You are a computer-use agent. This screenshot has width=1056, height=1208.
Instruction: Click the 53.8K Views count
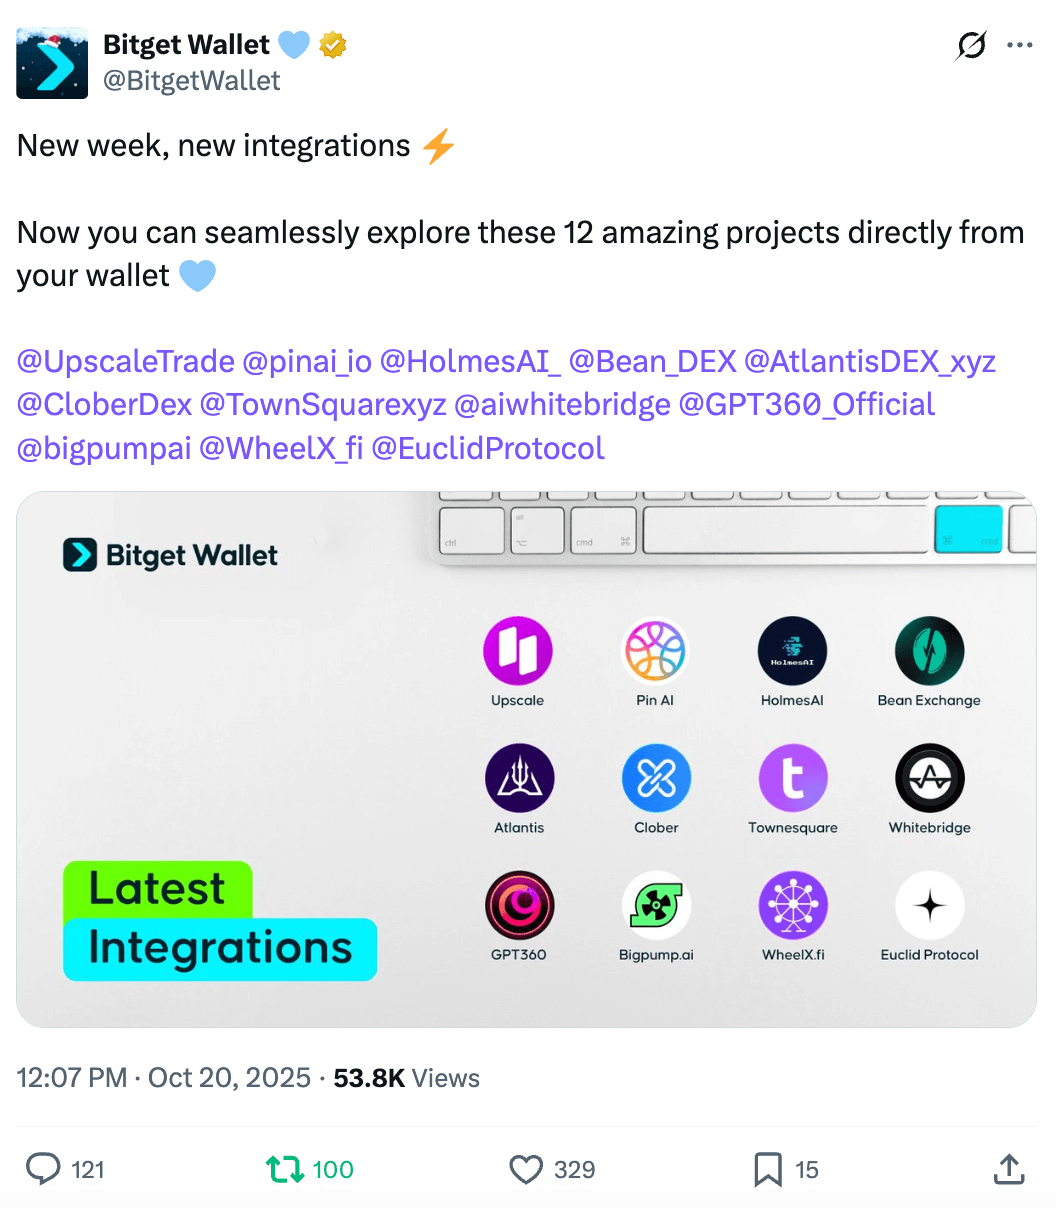[x=406, y=1078]
